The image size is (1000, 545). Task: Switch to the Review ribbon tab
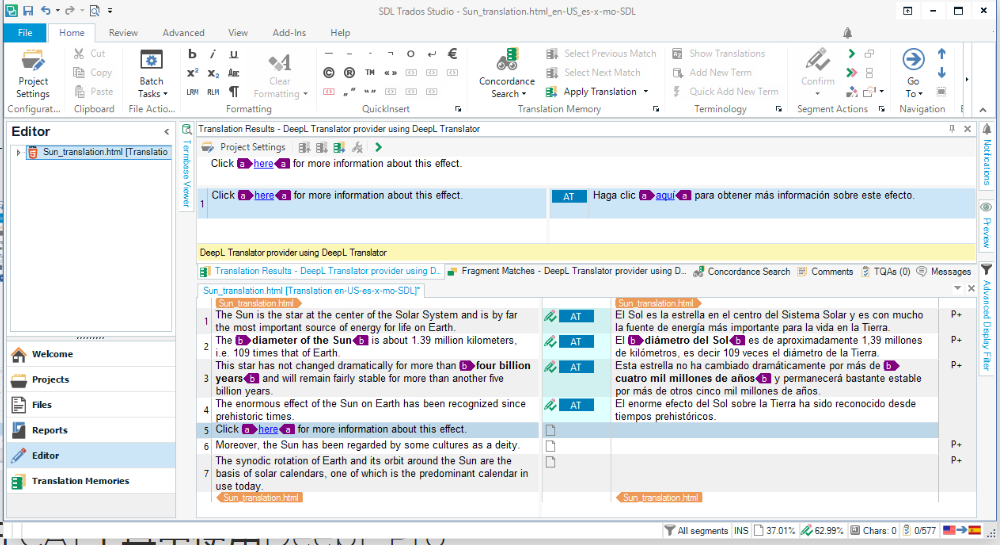tap(123, 33)
